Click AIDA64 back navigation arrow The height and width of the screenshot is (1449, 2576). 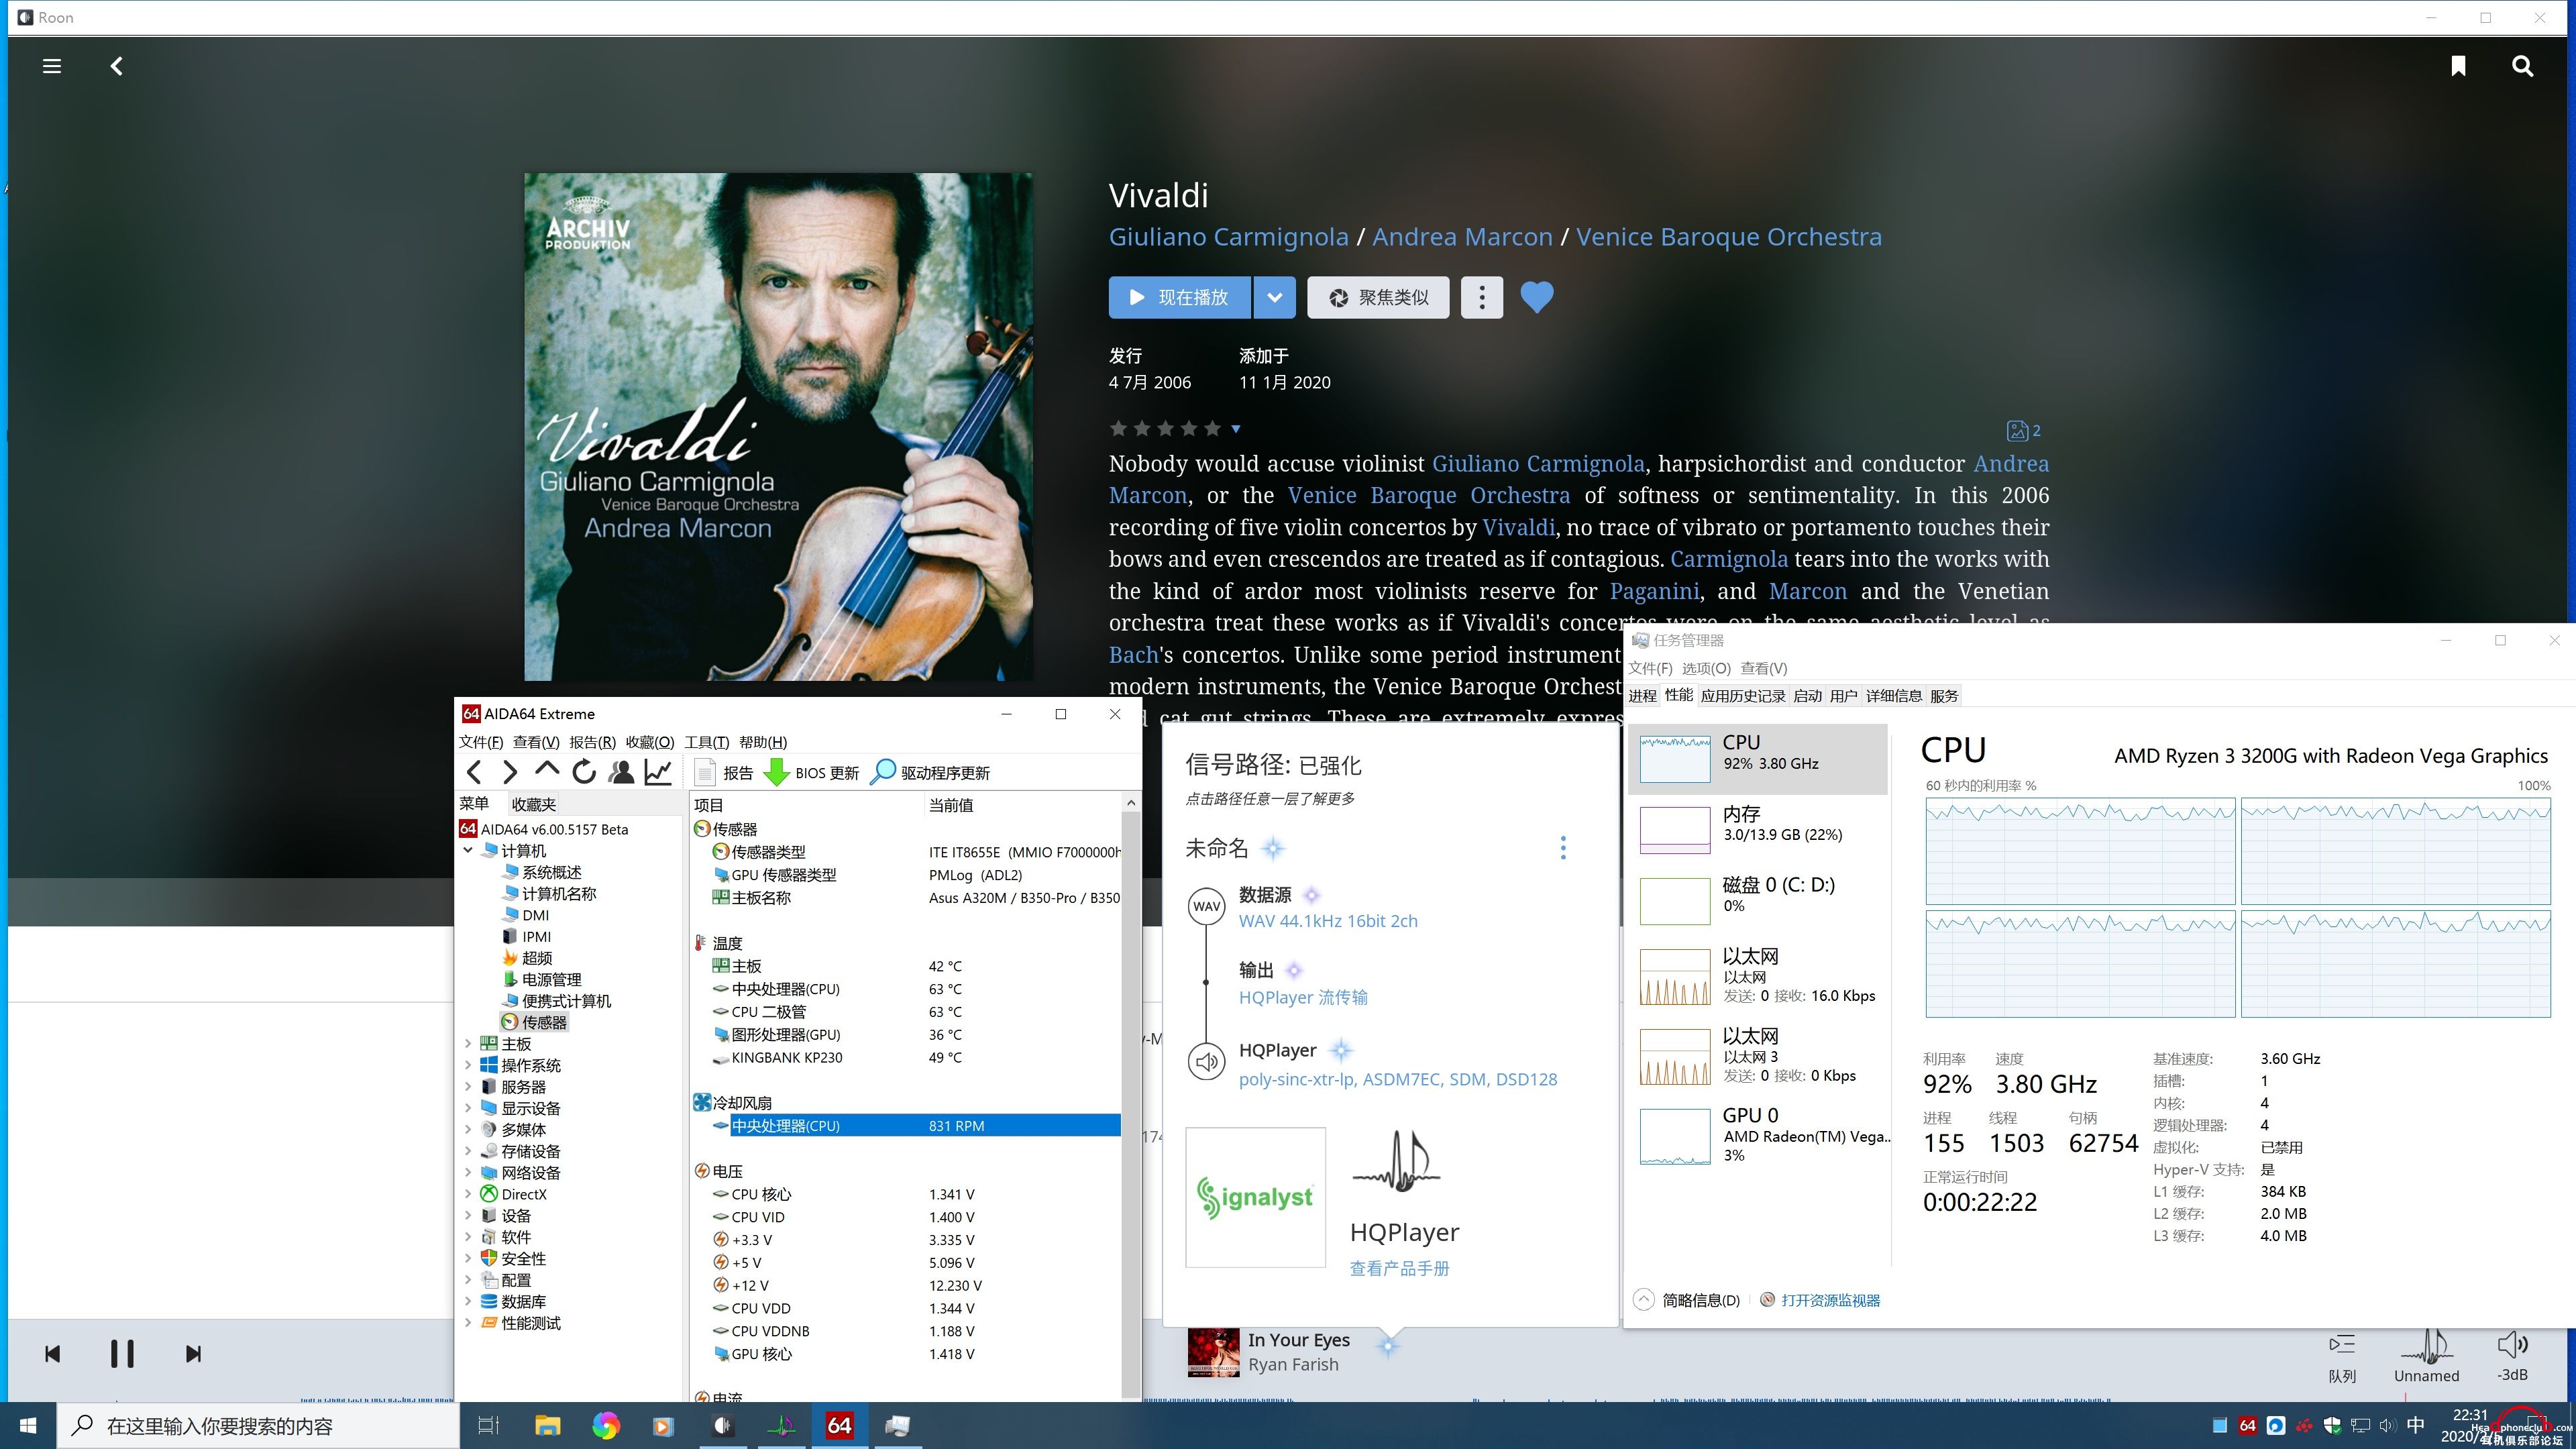tap(474, 772)
